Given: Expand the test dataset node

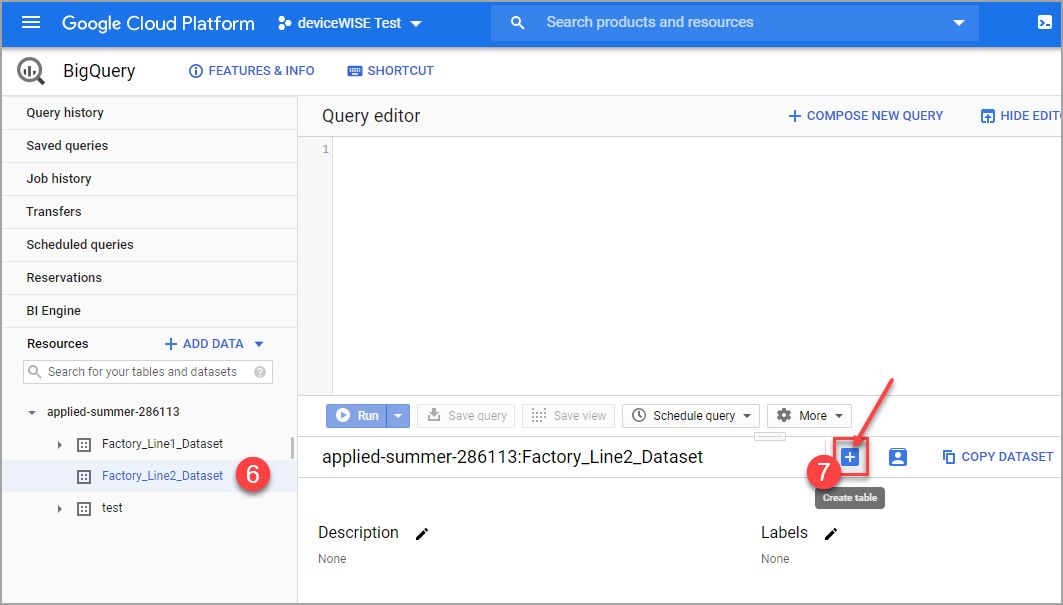Looking at the screenshot, I should 60,509.
